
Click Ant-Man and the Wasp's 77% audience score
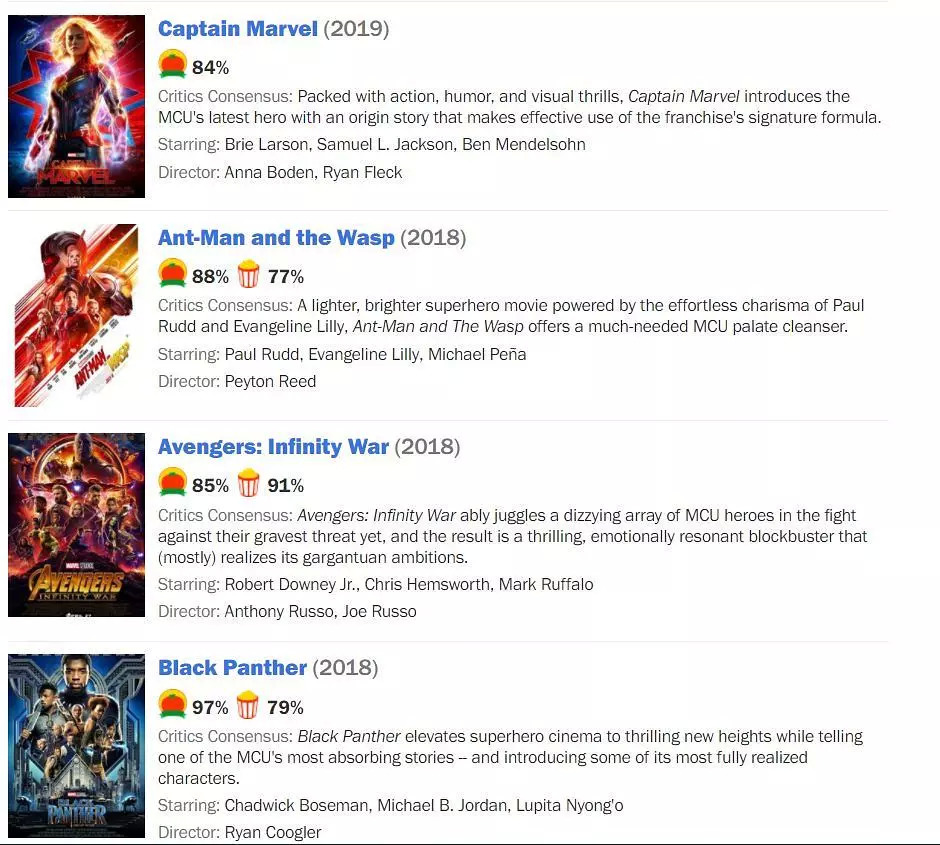point(286,277)
